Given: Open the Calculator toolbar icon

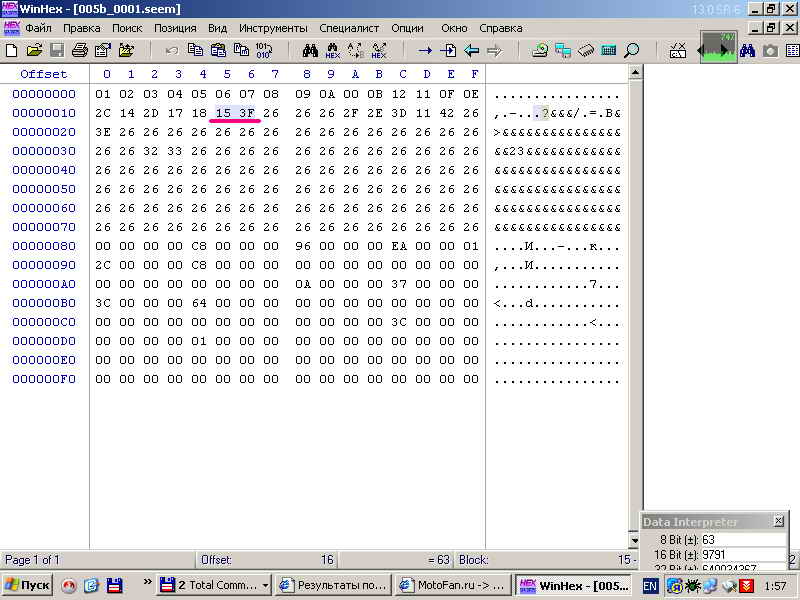Looking at the screenshot, I should 609,50.
